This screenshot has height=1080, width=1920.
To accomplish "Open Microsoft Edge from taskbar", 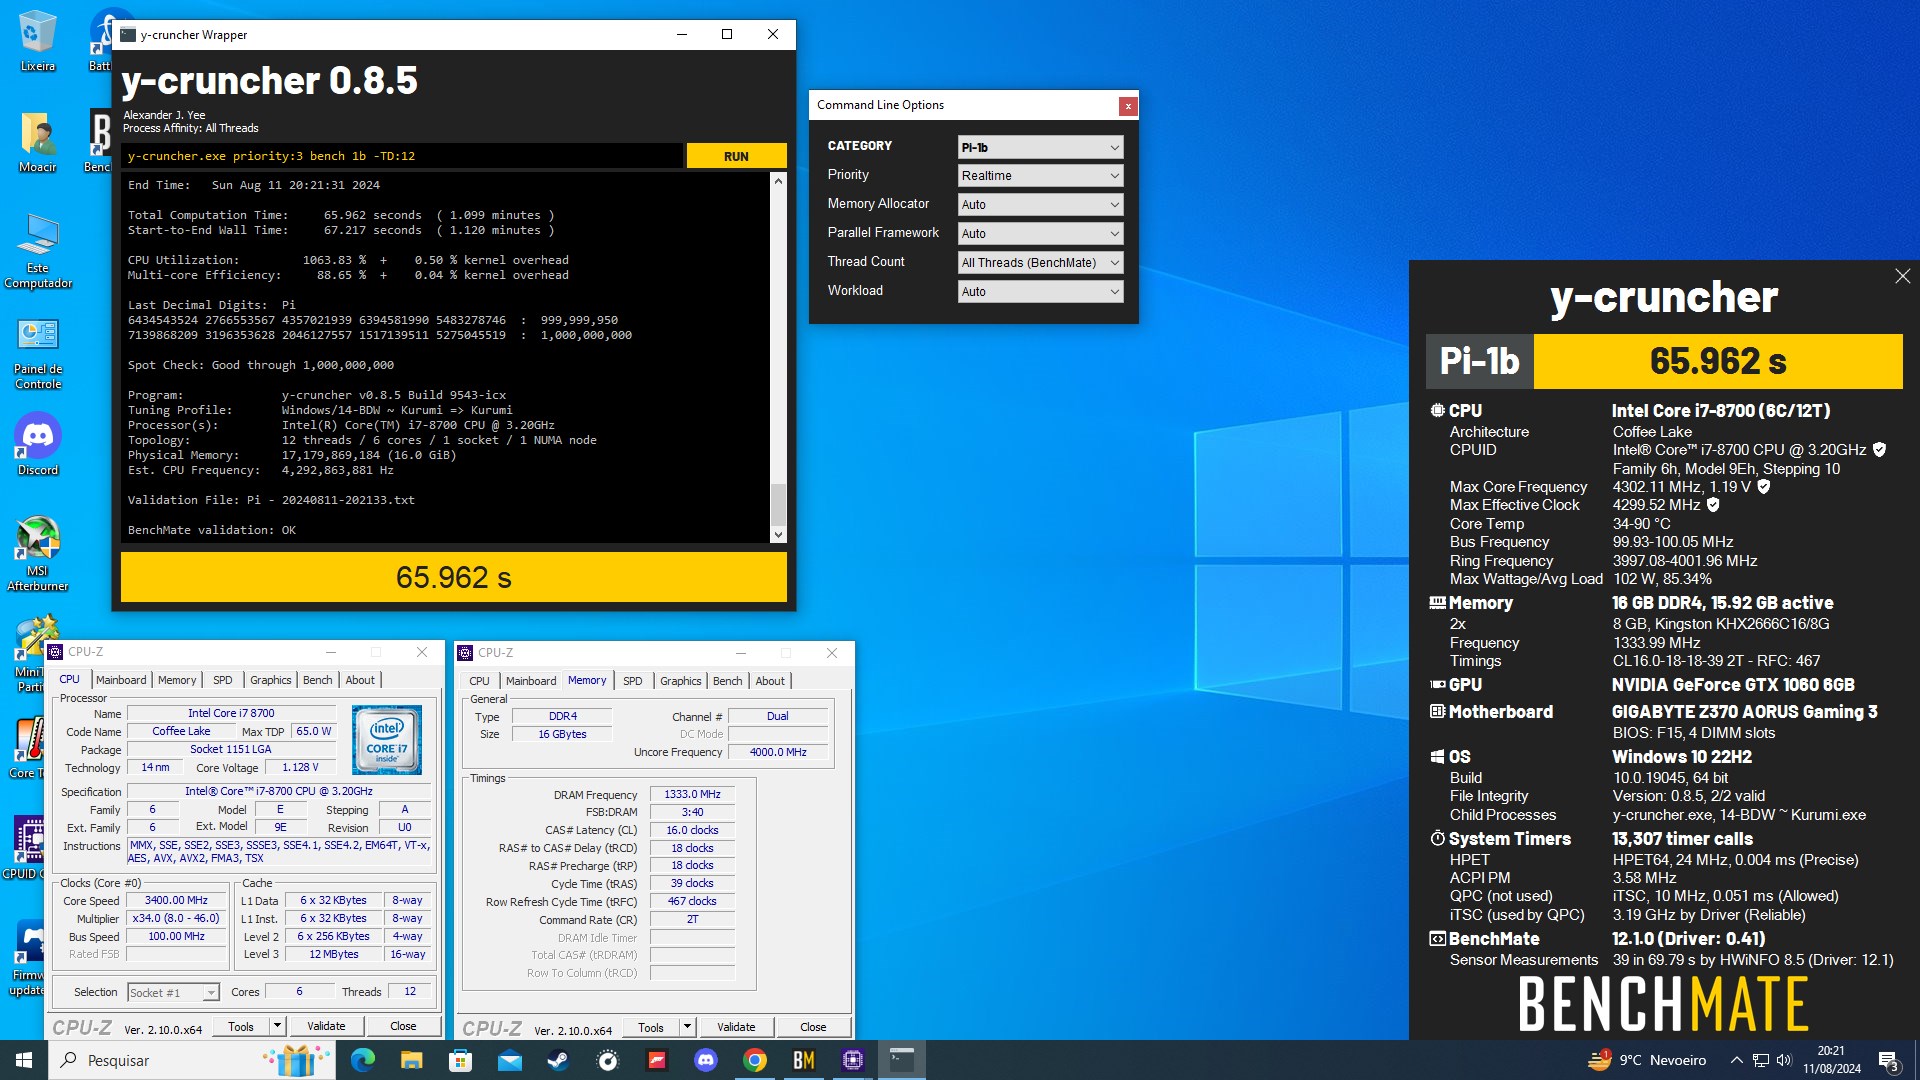I will [362, 1060].
